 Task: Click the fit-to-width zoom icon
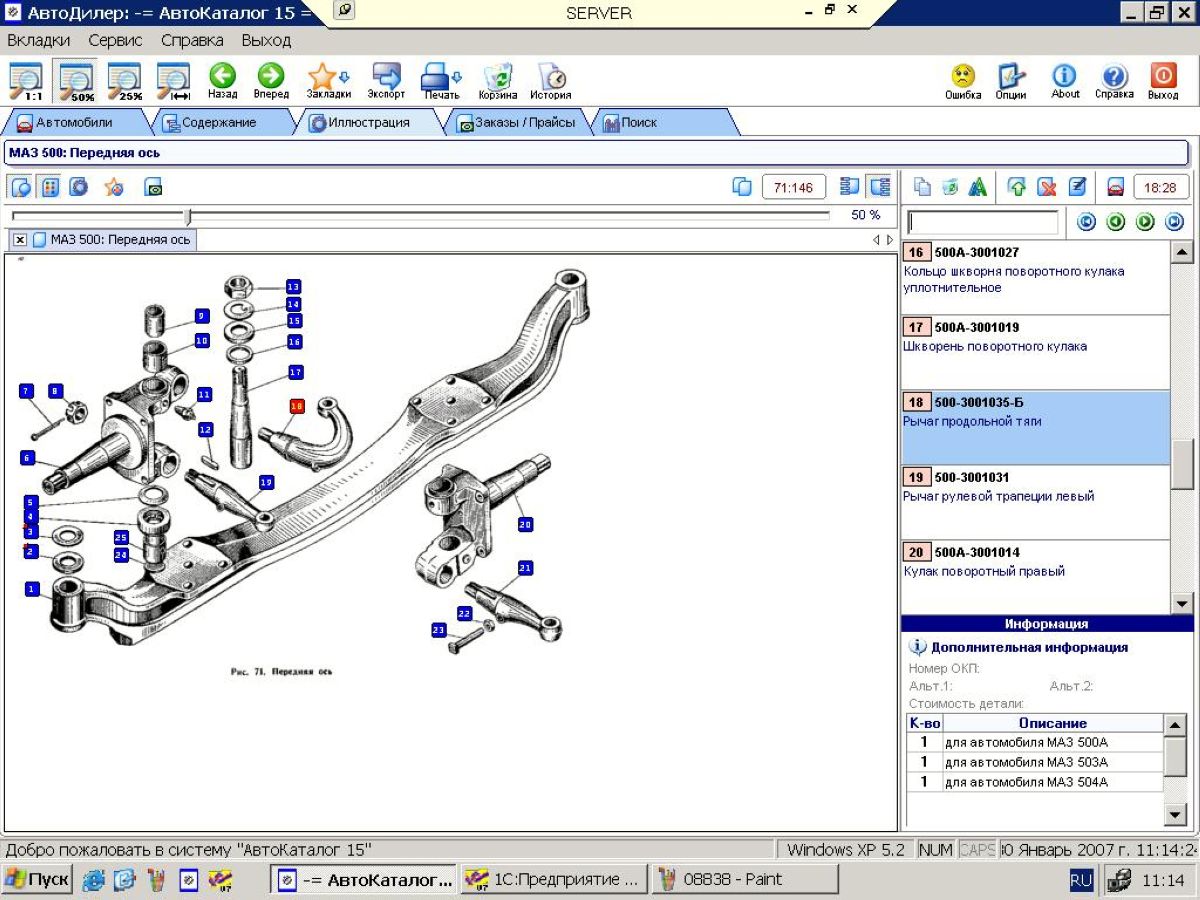174,81
